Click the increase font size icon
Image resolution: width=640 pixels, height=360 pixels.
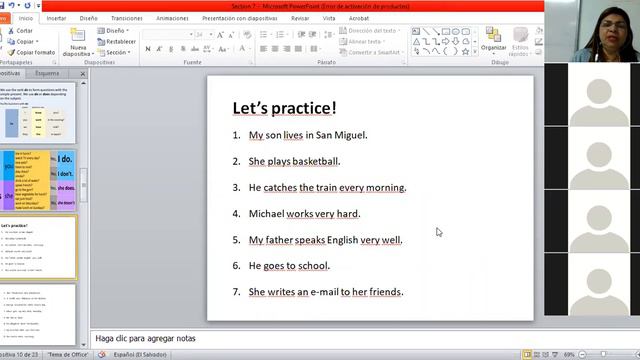click(220, 35)
